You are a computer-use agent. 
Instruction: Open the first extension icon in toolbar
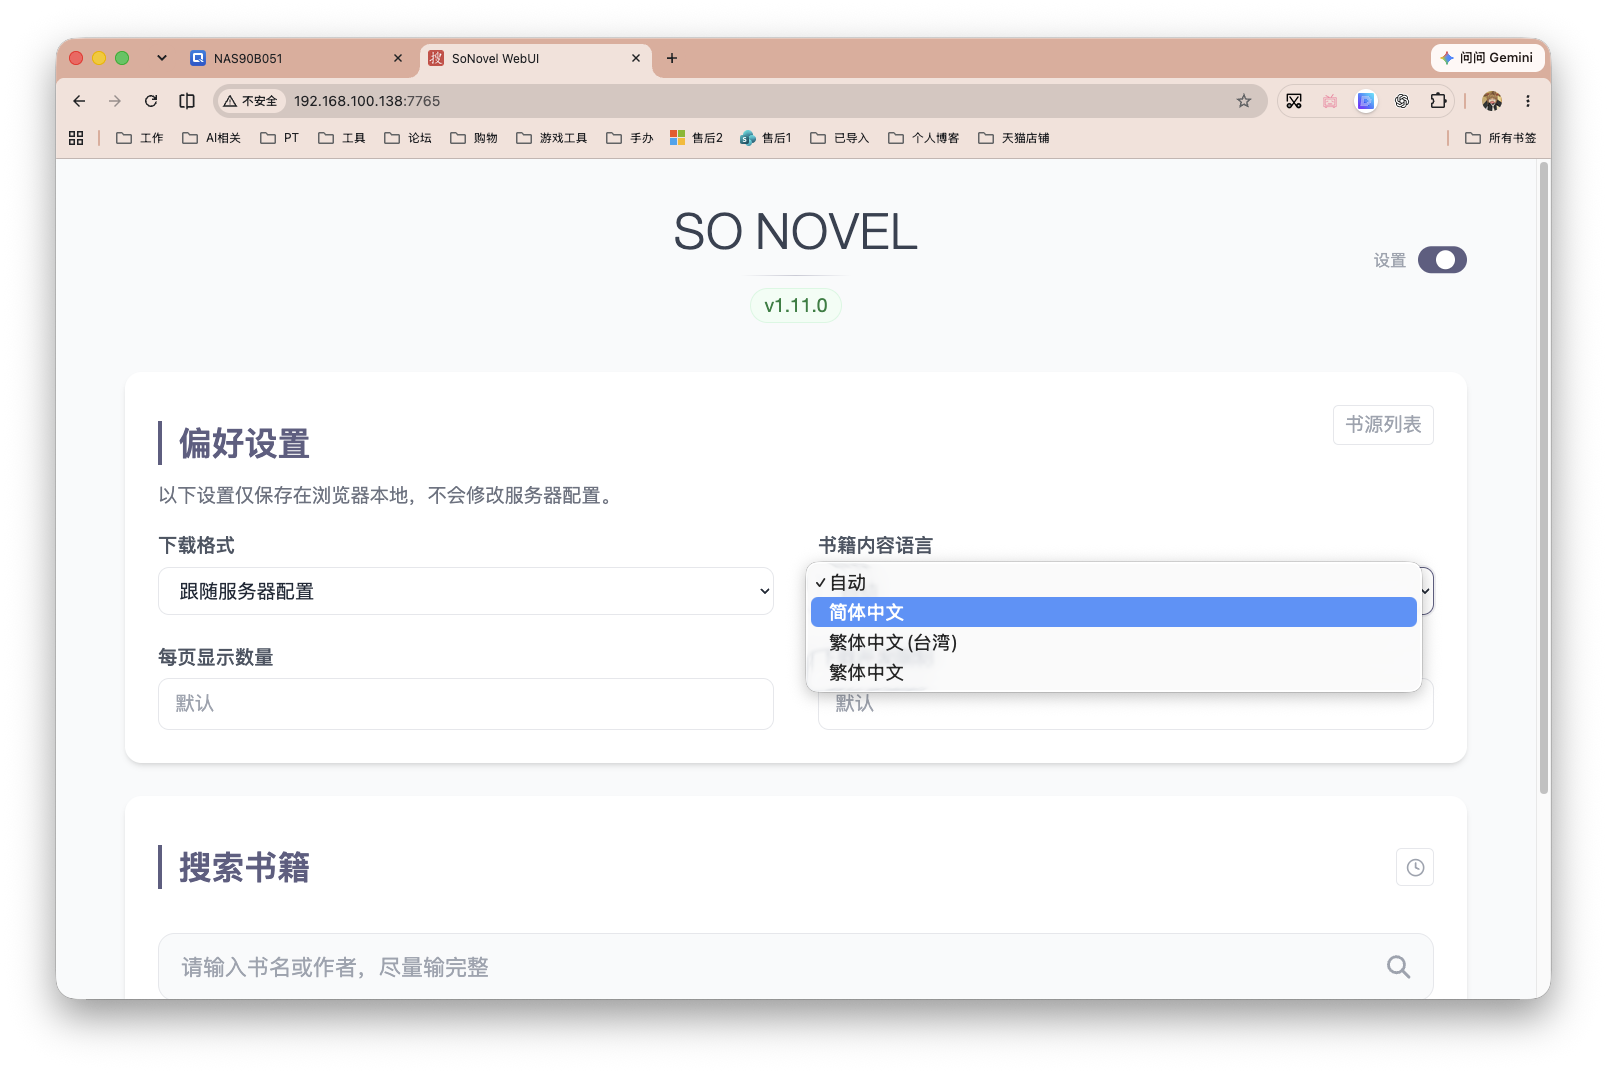(1294, 101)
